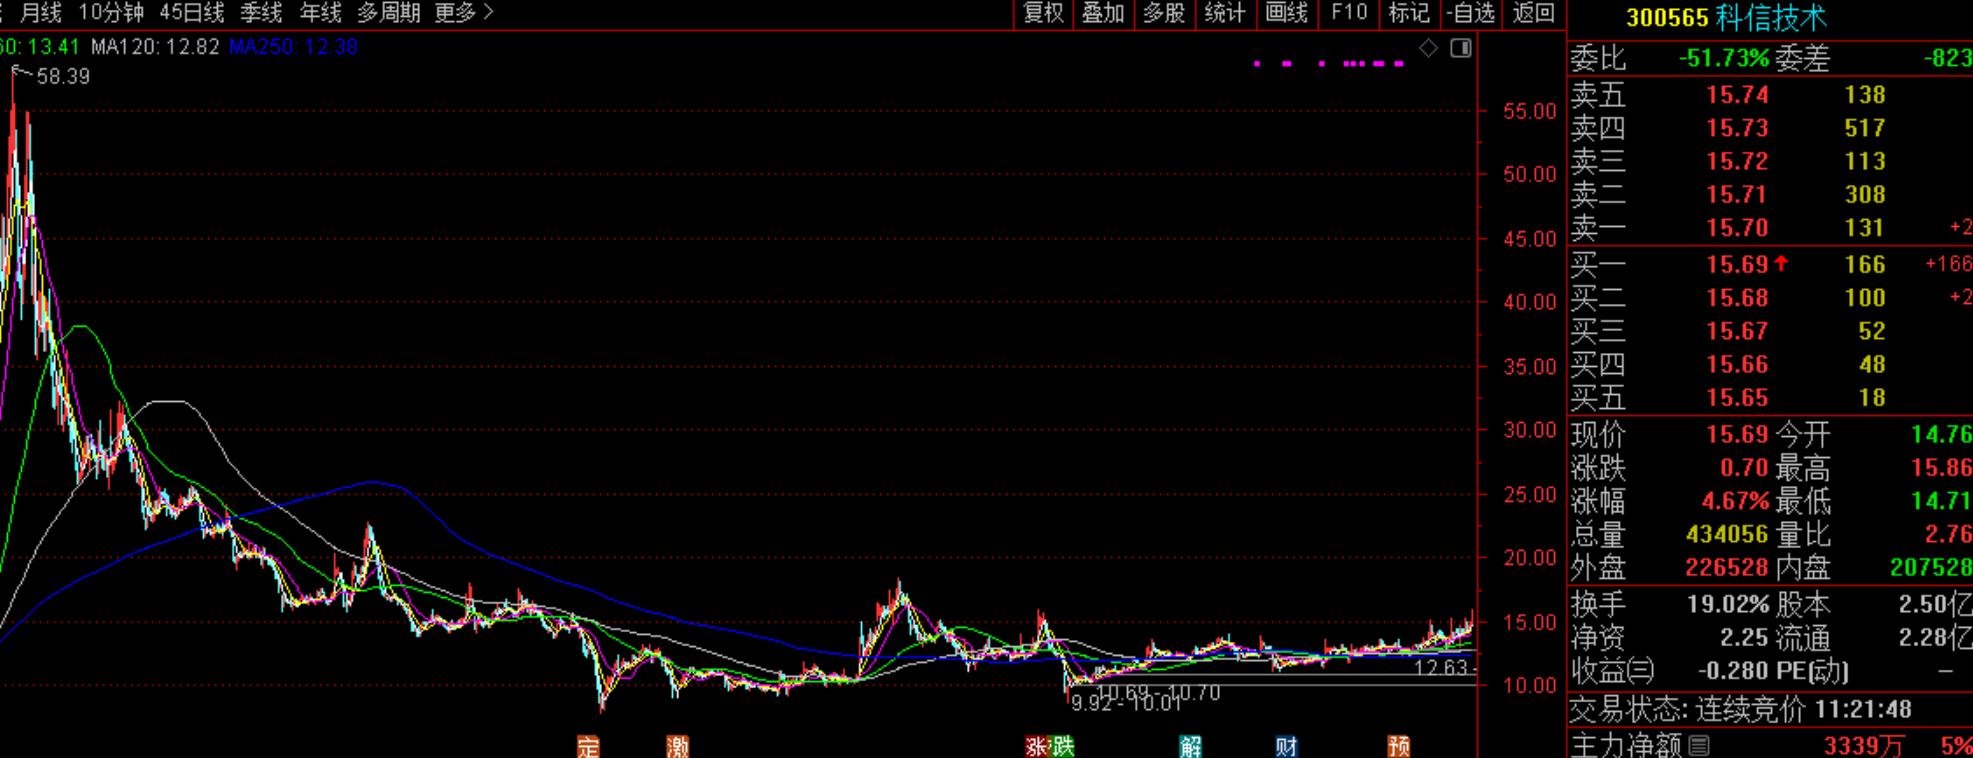The height and width of the screenshot is (758, 1973).
Task: Click the orange 预 forecast marker
Action: tap(1399, 746)
